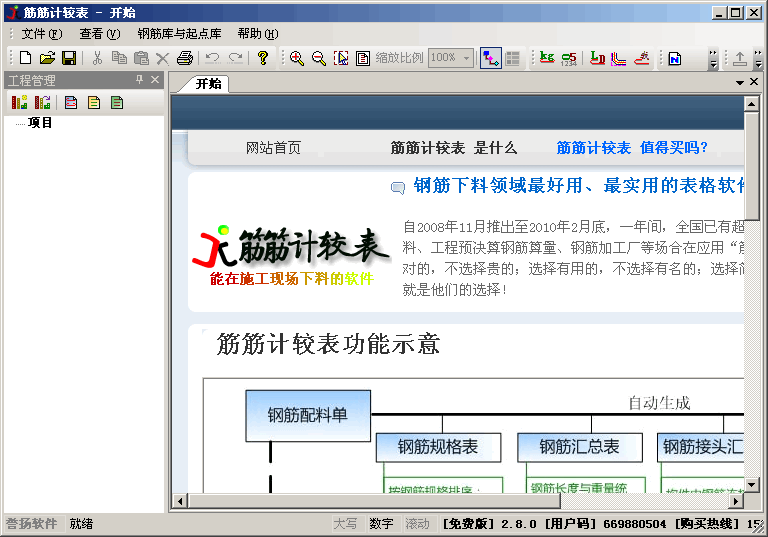Click the multicolor bent rebar icon
Image resolution: width=768 pixels, height=537 pixels.
pos(619,58)
